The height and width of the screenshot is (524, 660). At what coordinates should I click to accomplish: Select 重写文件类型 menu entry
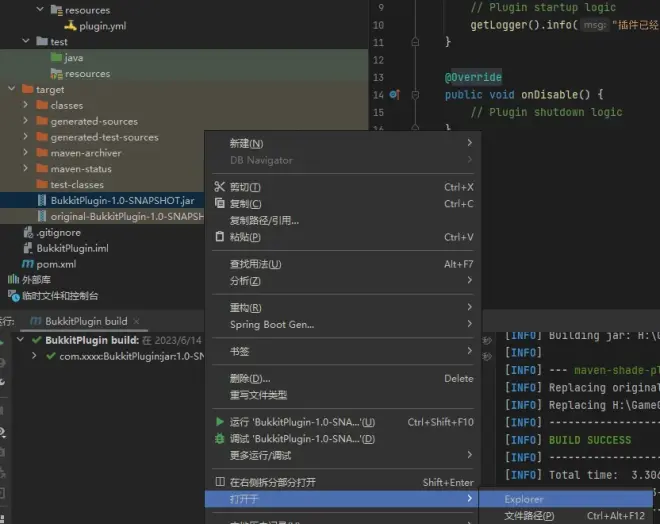point(343,395)
